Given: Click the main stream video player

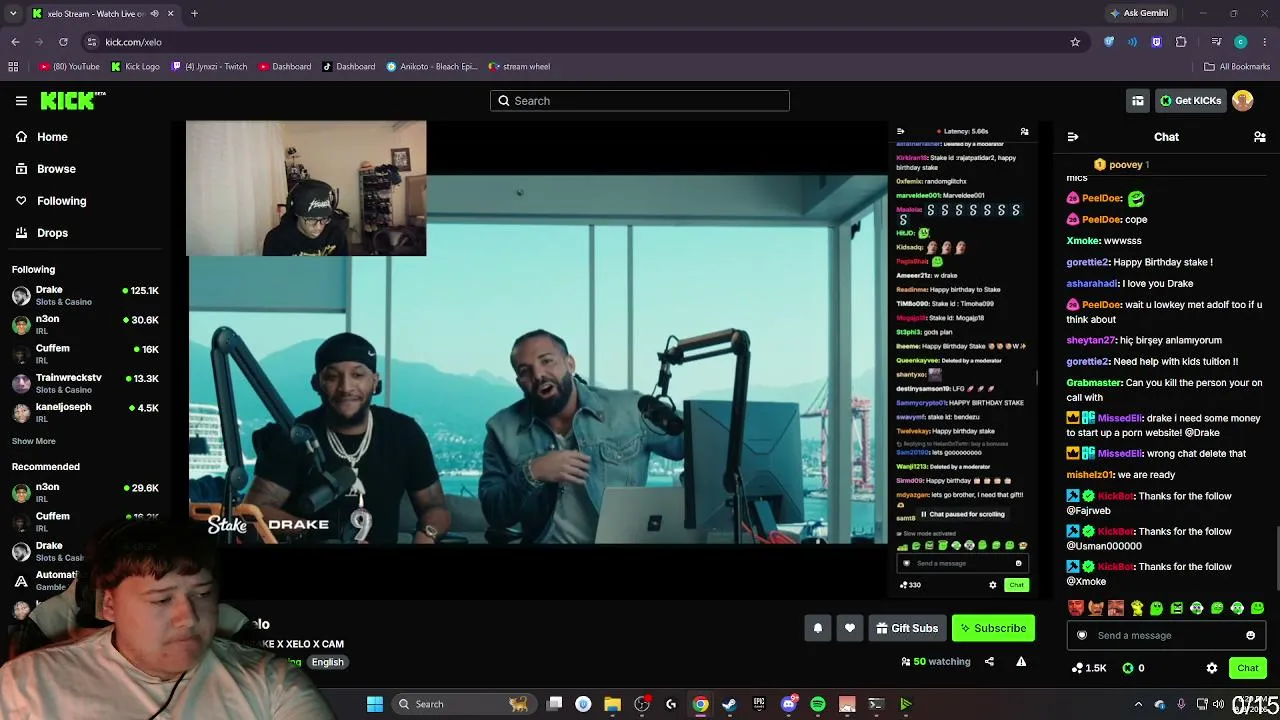Looking at the screenshot, I should (538, 359).
